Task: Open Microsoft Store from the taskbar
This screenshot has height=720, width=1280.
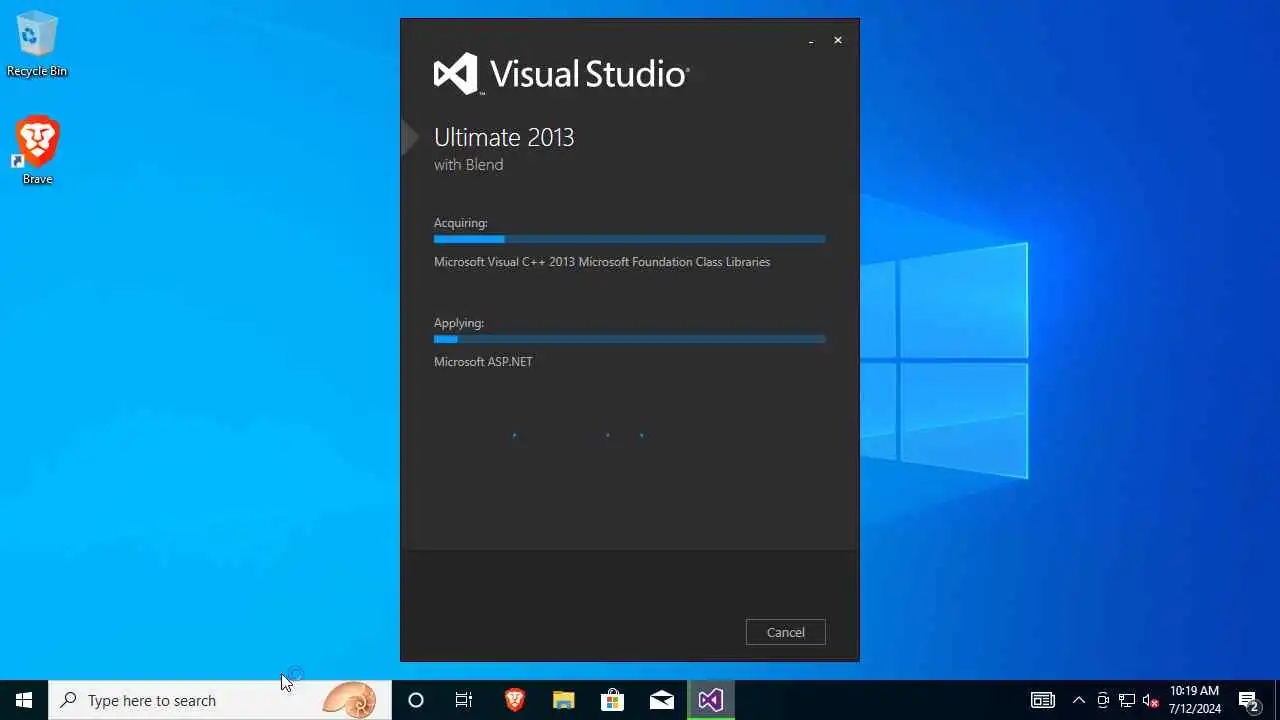Action: tap(613, 700)
